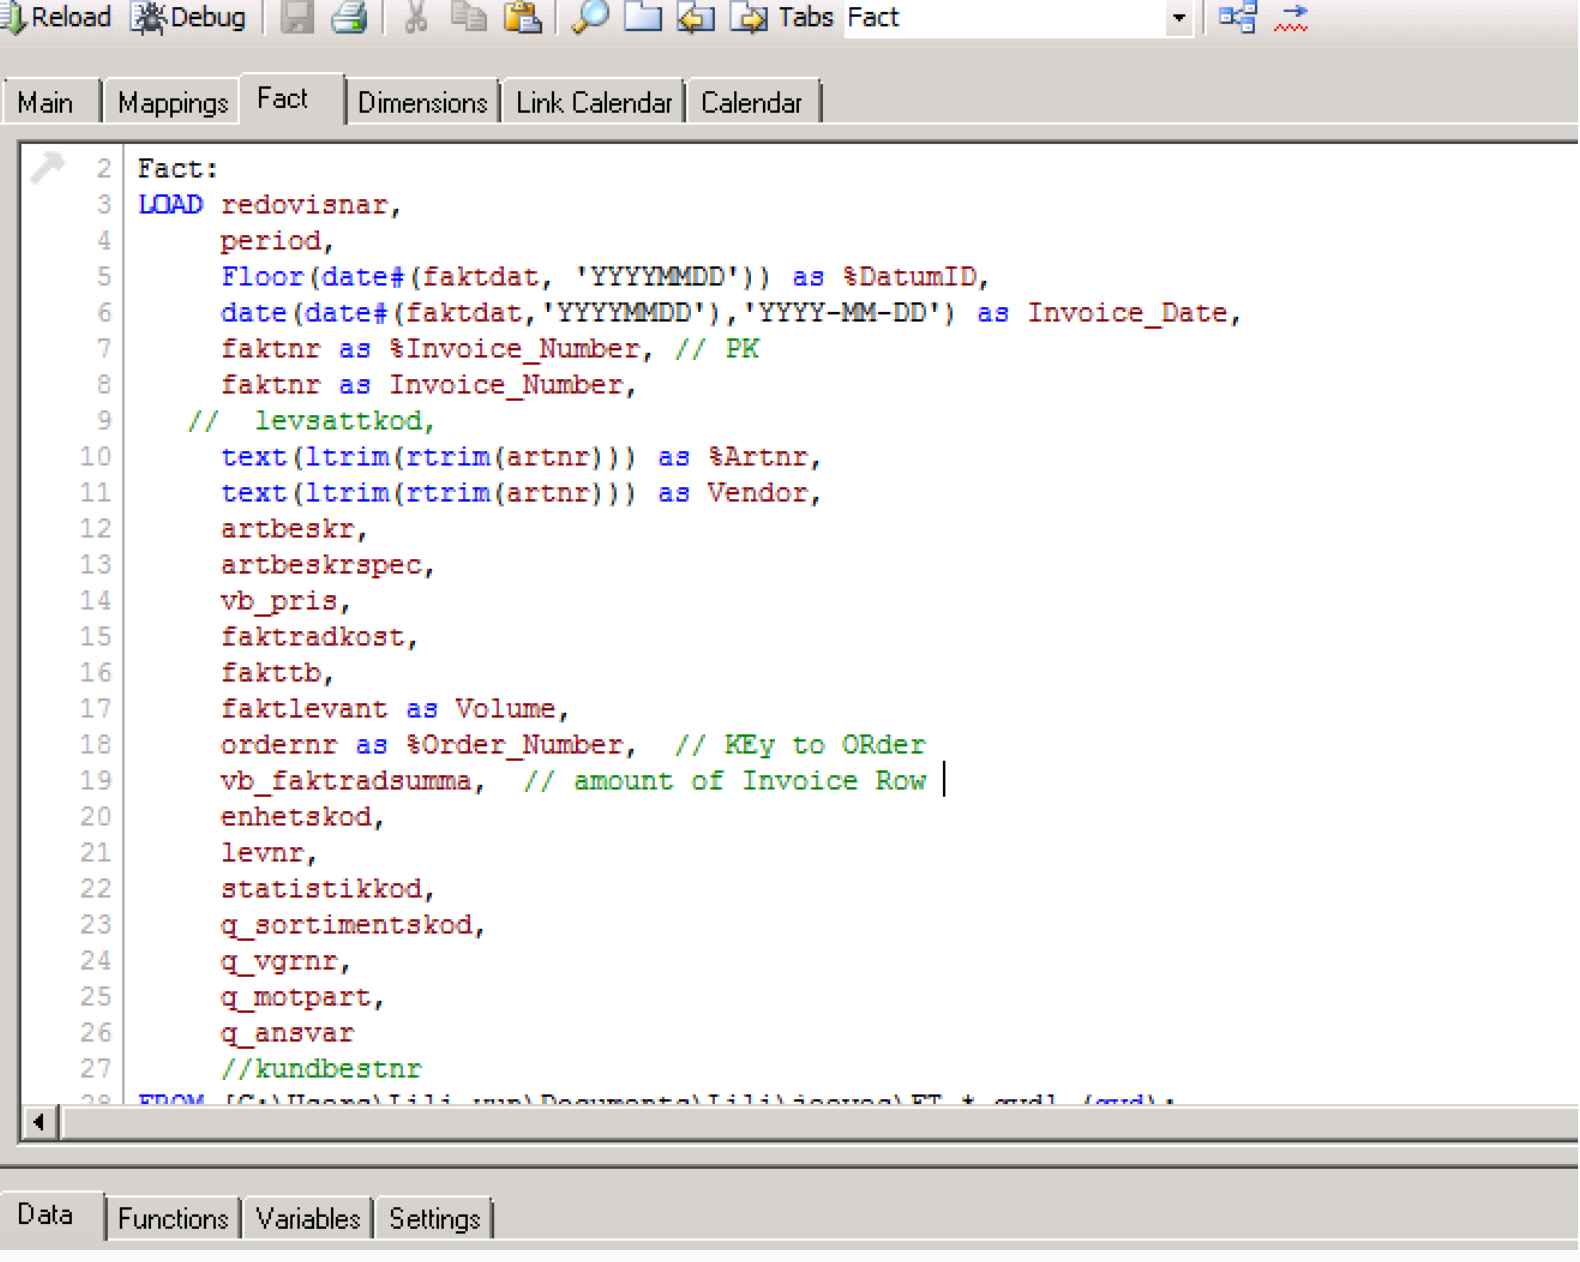Click 'fakttb' on line 16
This screenshot has width=1580, height=1262.
[x=270, y=673]
